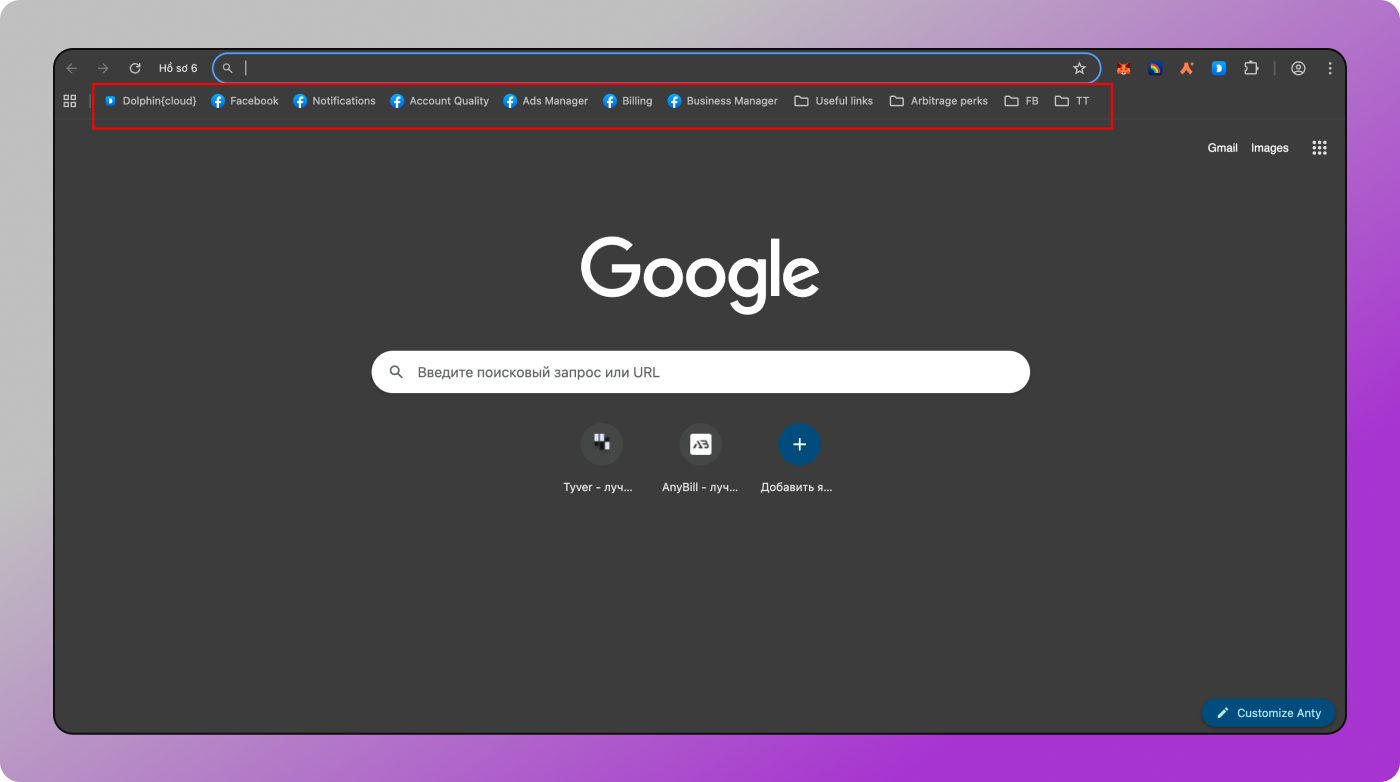Image resolution: width=1400 pixels, height=782 pixels.
Task: Open the Ads Manager bookmark
Action: point(545,101)
